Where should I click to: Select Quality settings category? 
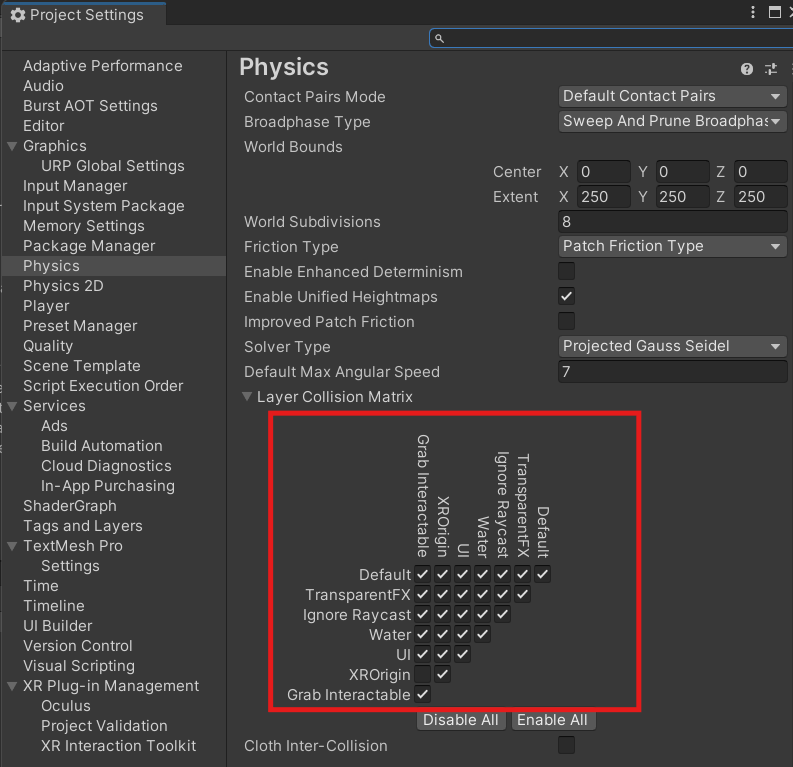48,346
